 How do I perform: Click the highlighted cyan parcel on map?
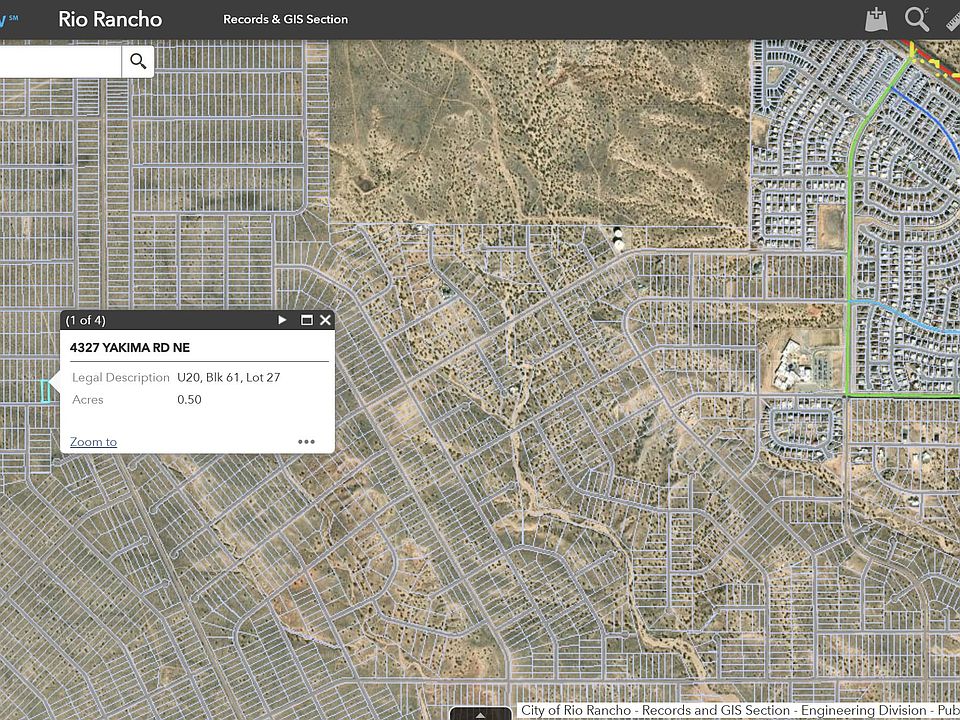tap(45, 390)
